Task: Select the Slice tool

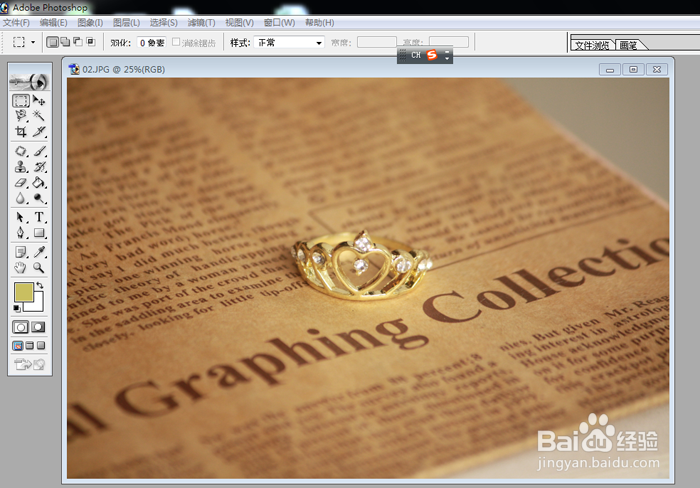Action: coord(39,132)
